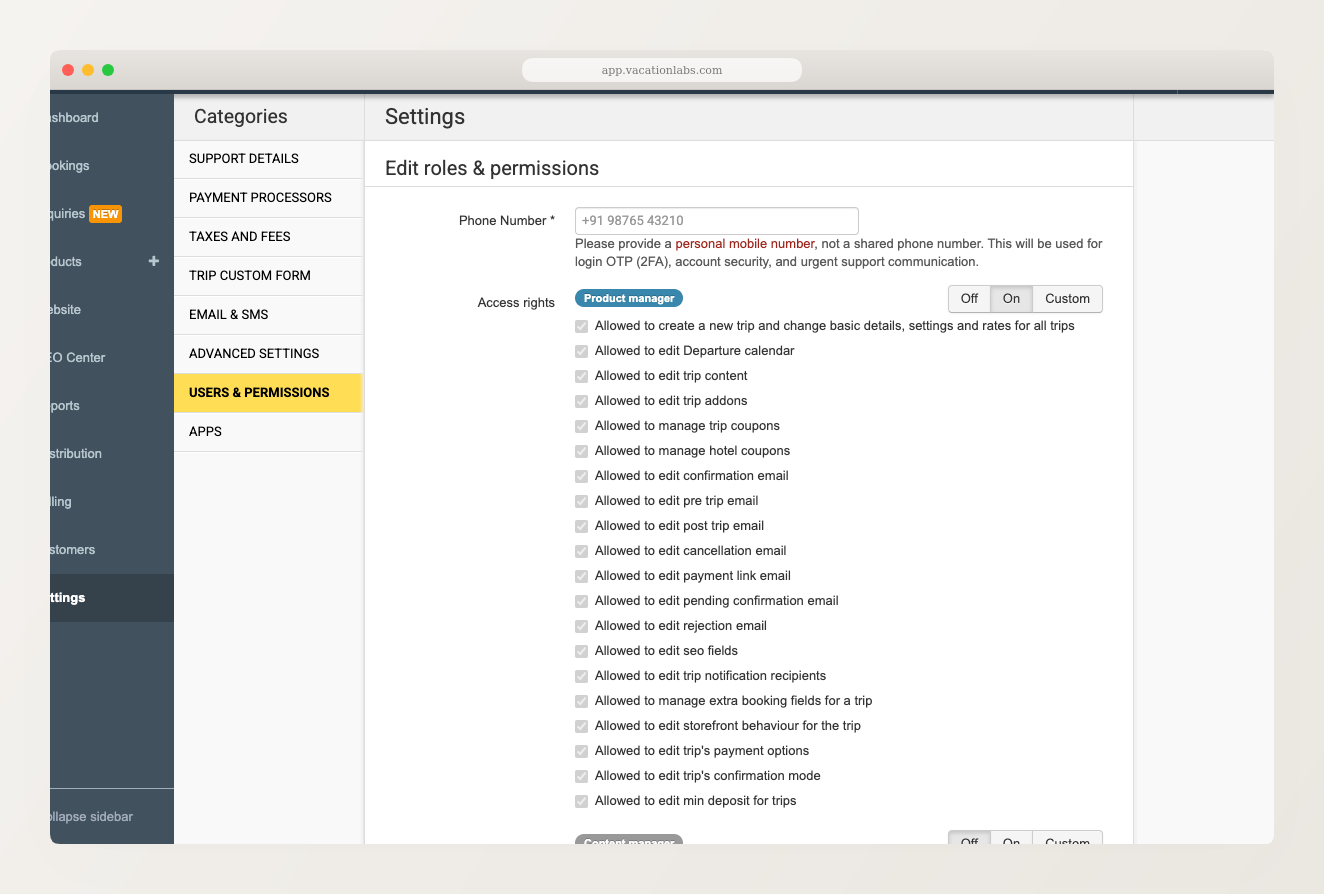The height and width of the screenshot is (894, 1324).
Task: Check Allowed to edit min deposit for trips
Action: point(581,801)
